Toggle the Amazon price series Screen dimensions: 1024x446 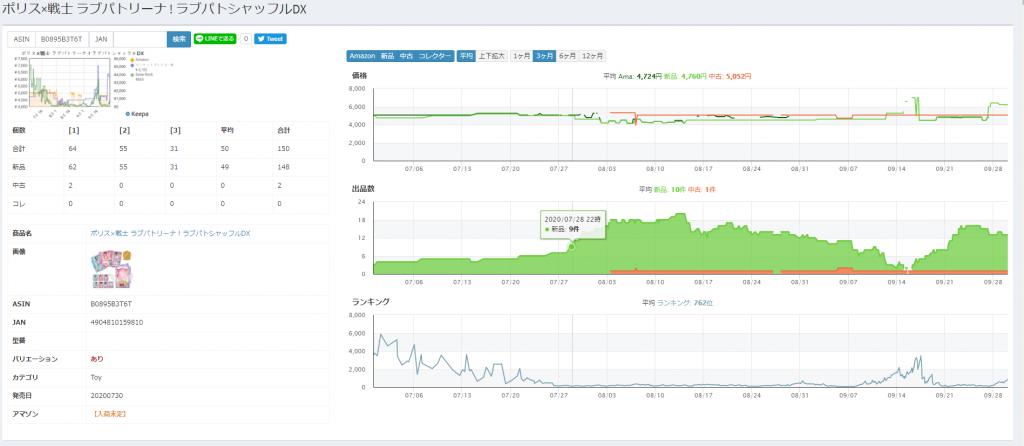[x=362, y=56]
